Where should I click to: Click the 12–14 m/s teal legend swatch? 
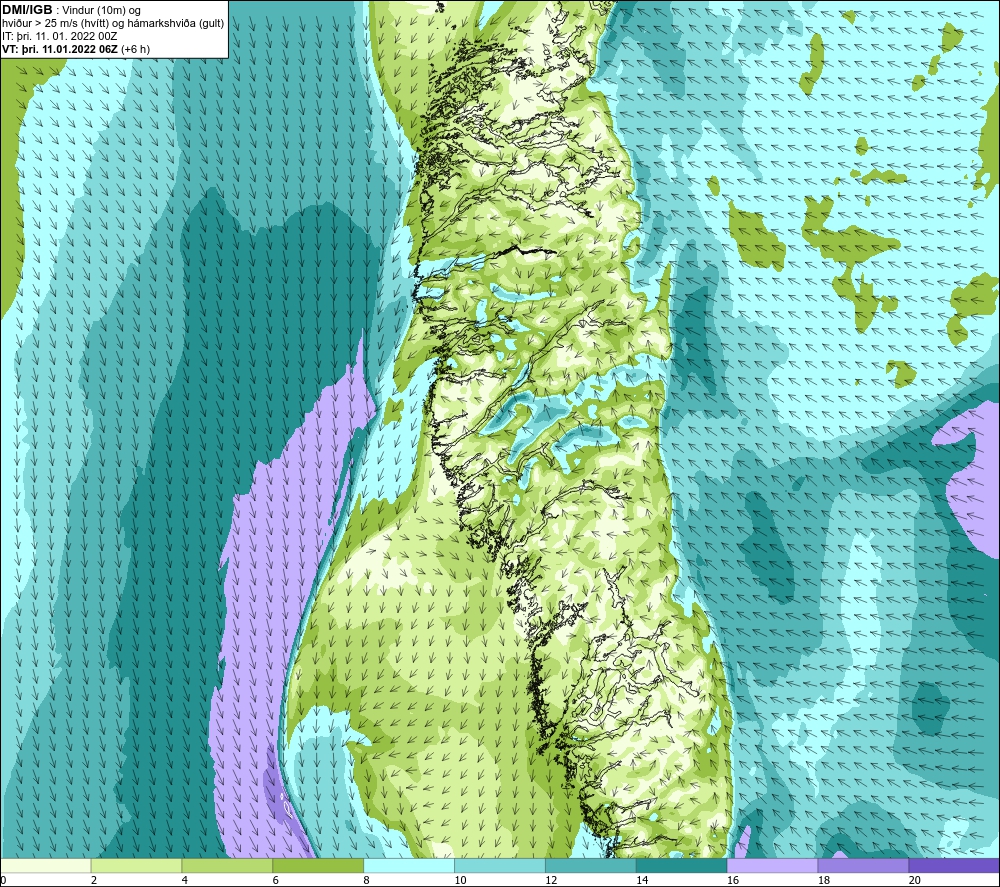[591, 866]
